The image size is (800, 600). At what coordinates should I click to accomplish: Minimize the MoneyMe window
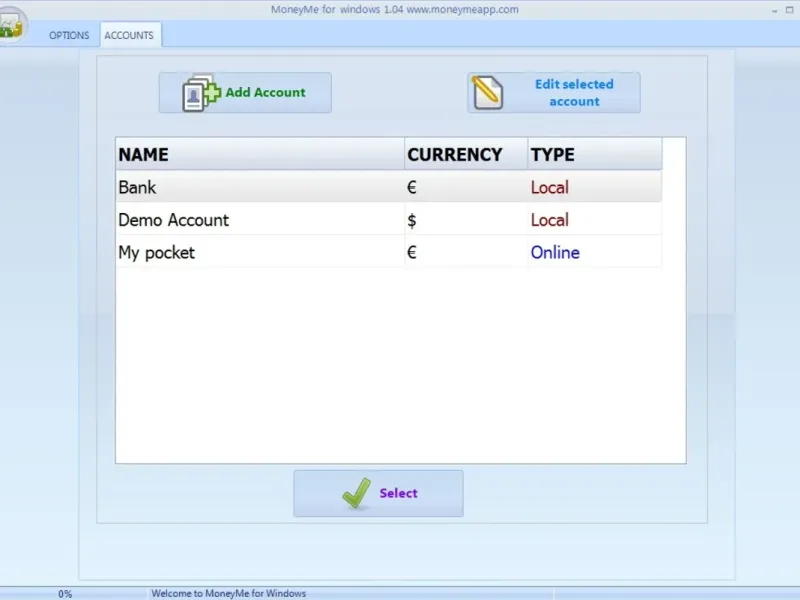click(x=774, y=10)
